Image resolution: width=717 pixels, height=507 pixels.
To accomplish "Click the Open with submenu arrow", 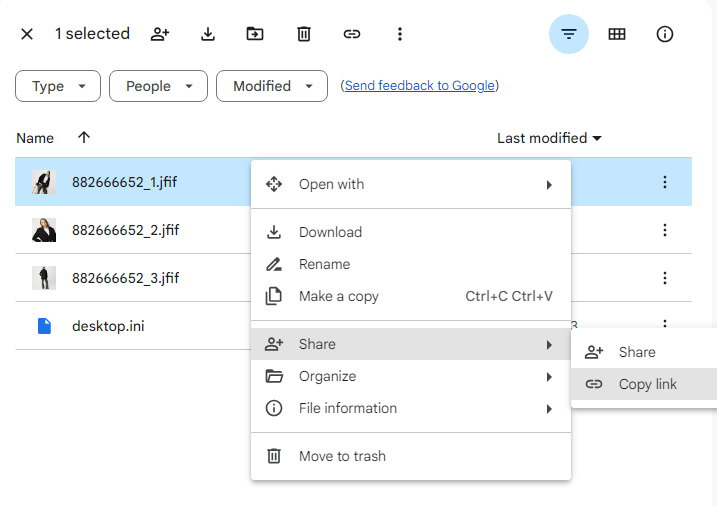I will (549, 185).
